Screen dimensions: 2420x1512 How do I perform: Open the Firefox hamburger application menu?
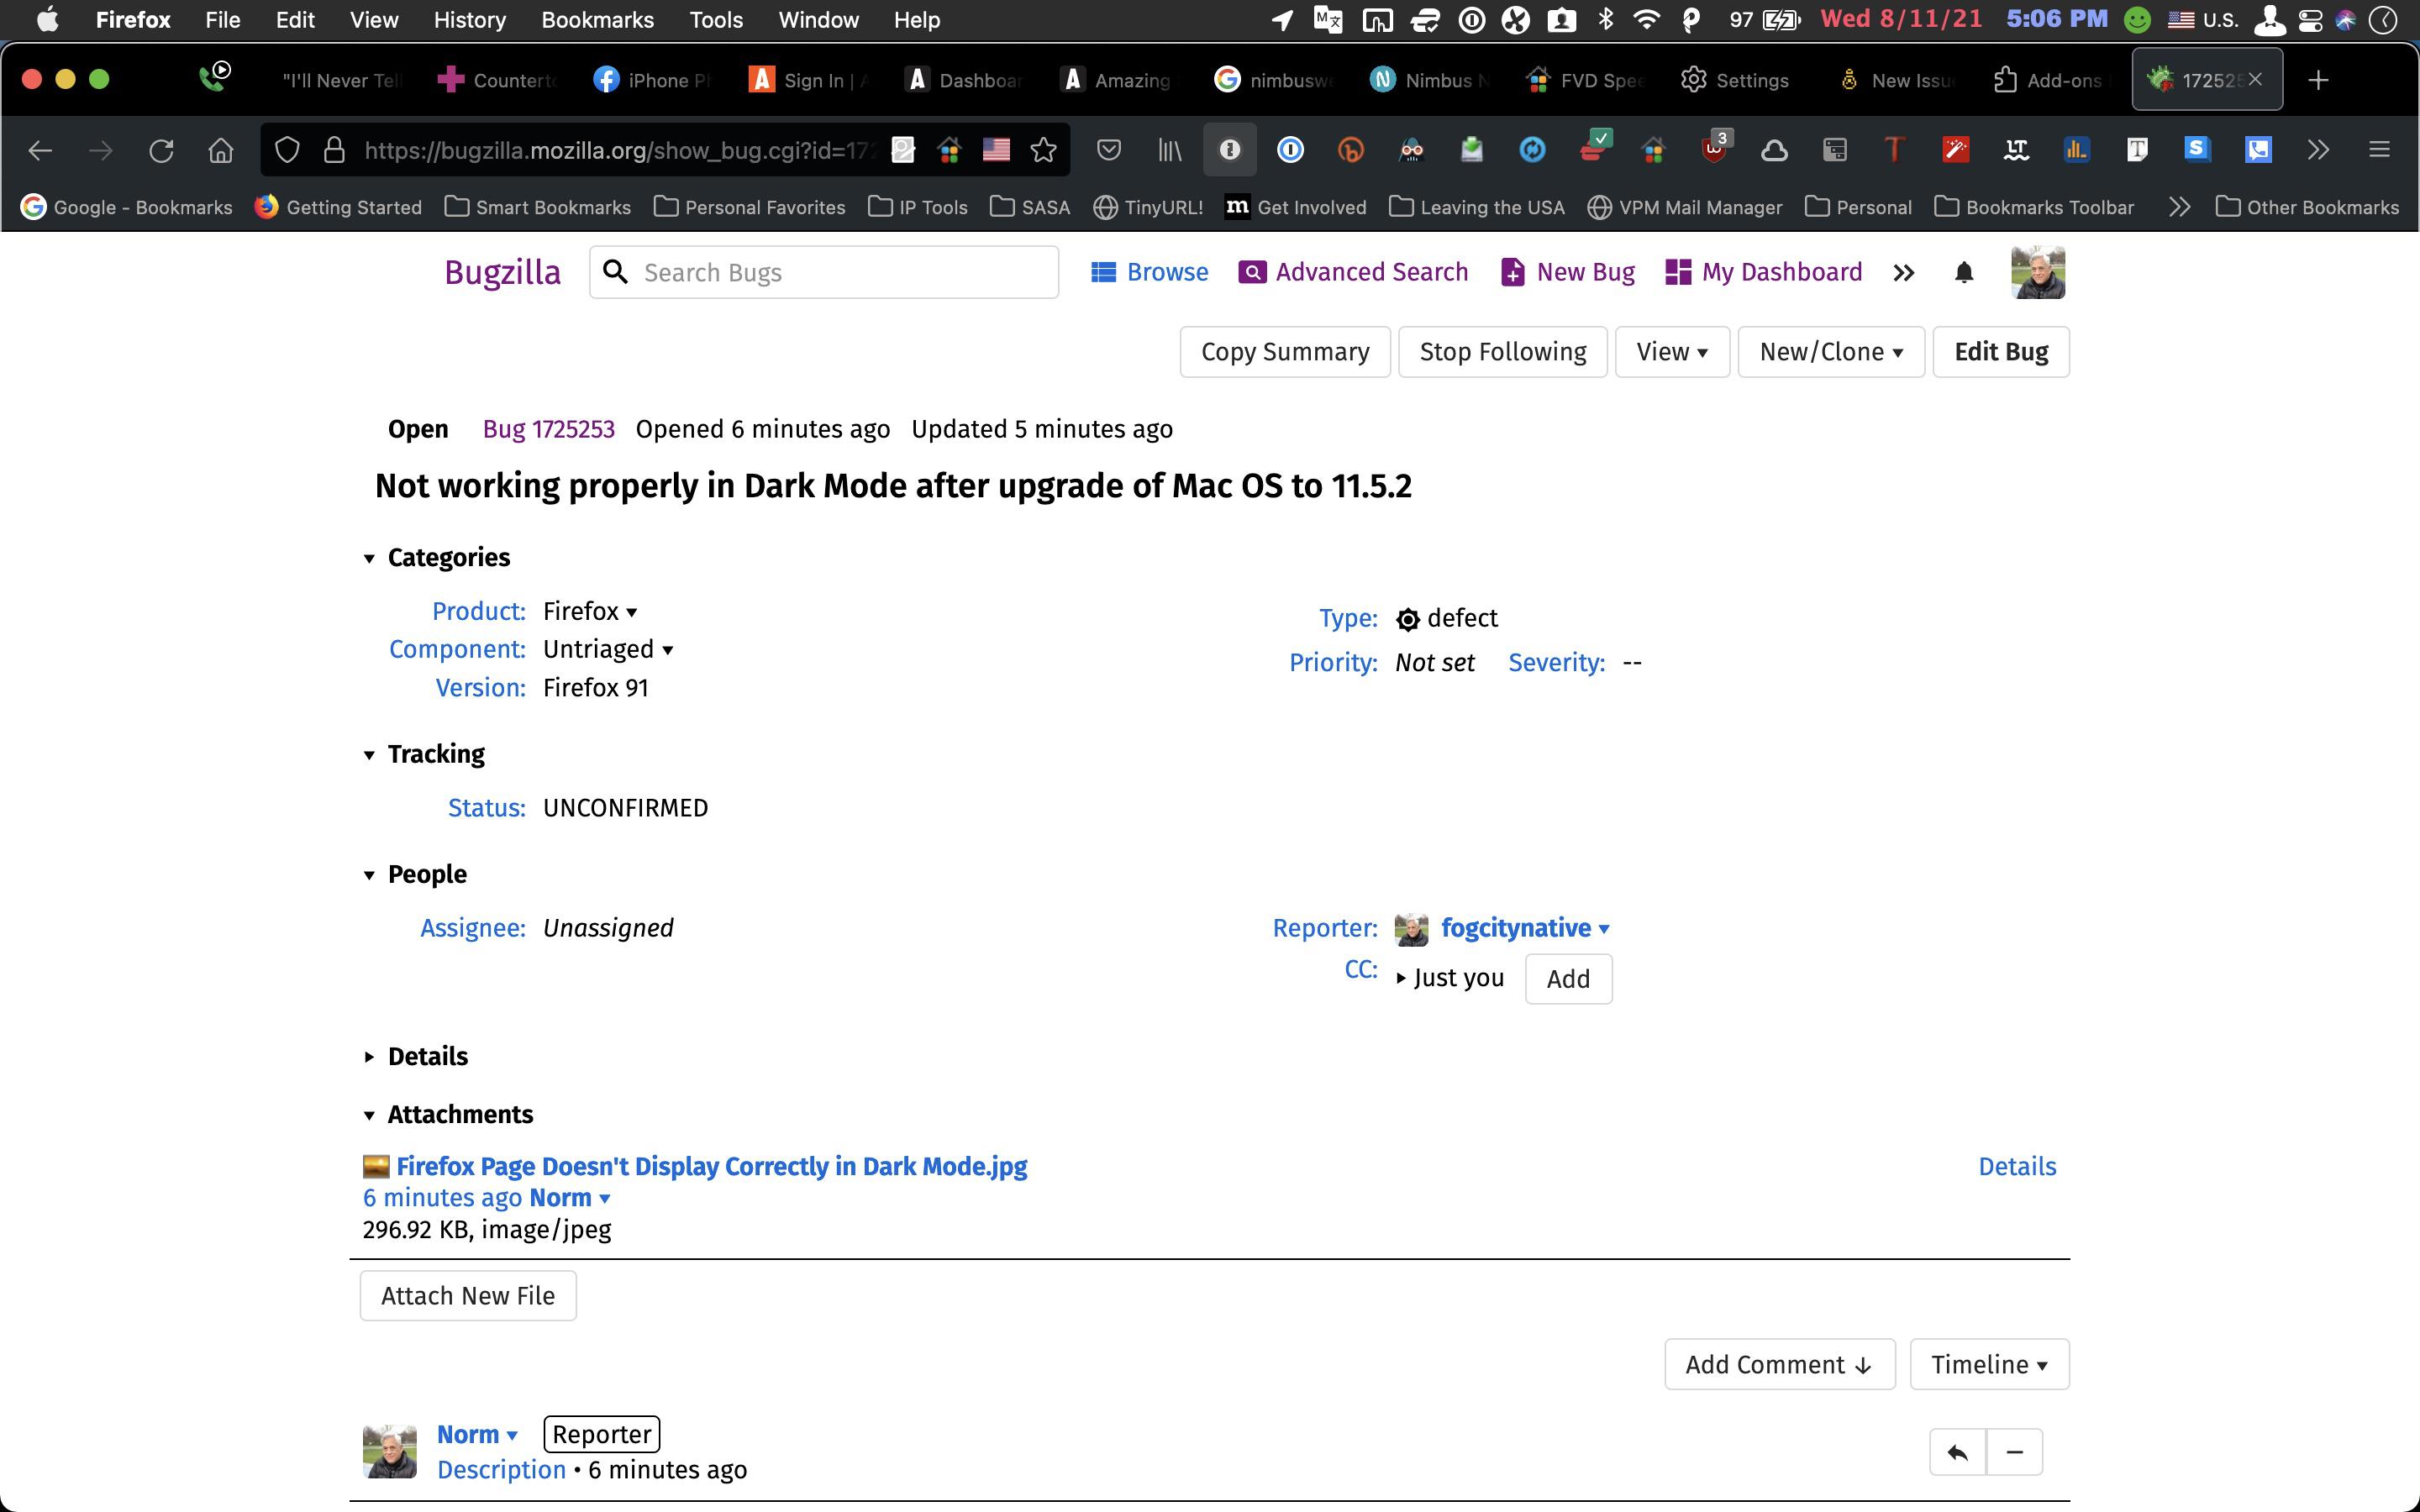[x=2379, y=150]
